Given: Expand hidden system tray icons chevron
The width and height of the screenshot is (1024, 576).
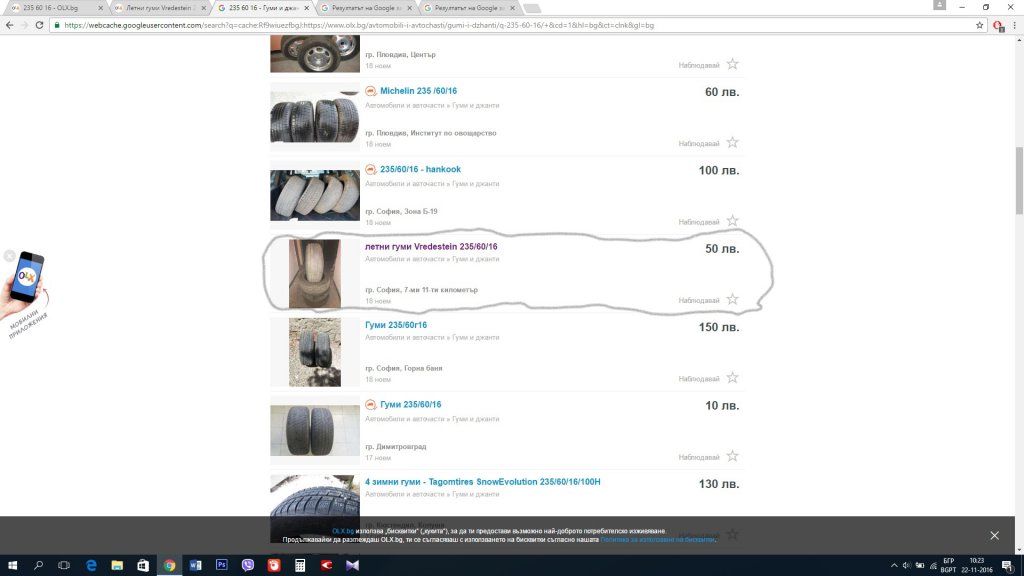Looking at the screenshot, I should (893, 566).
